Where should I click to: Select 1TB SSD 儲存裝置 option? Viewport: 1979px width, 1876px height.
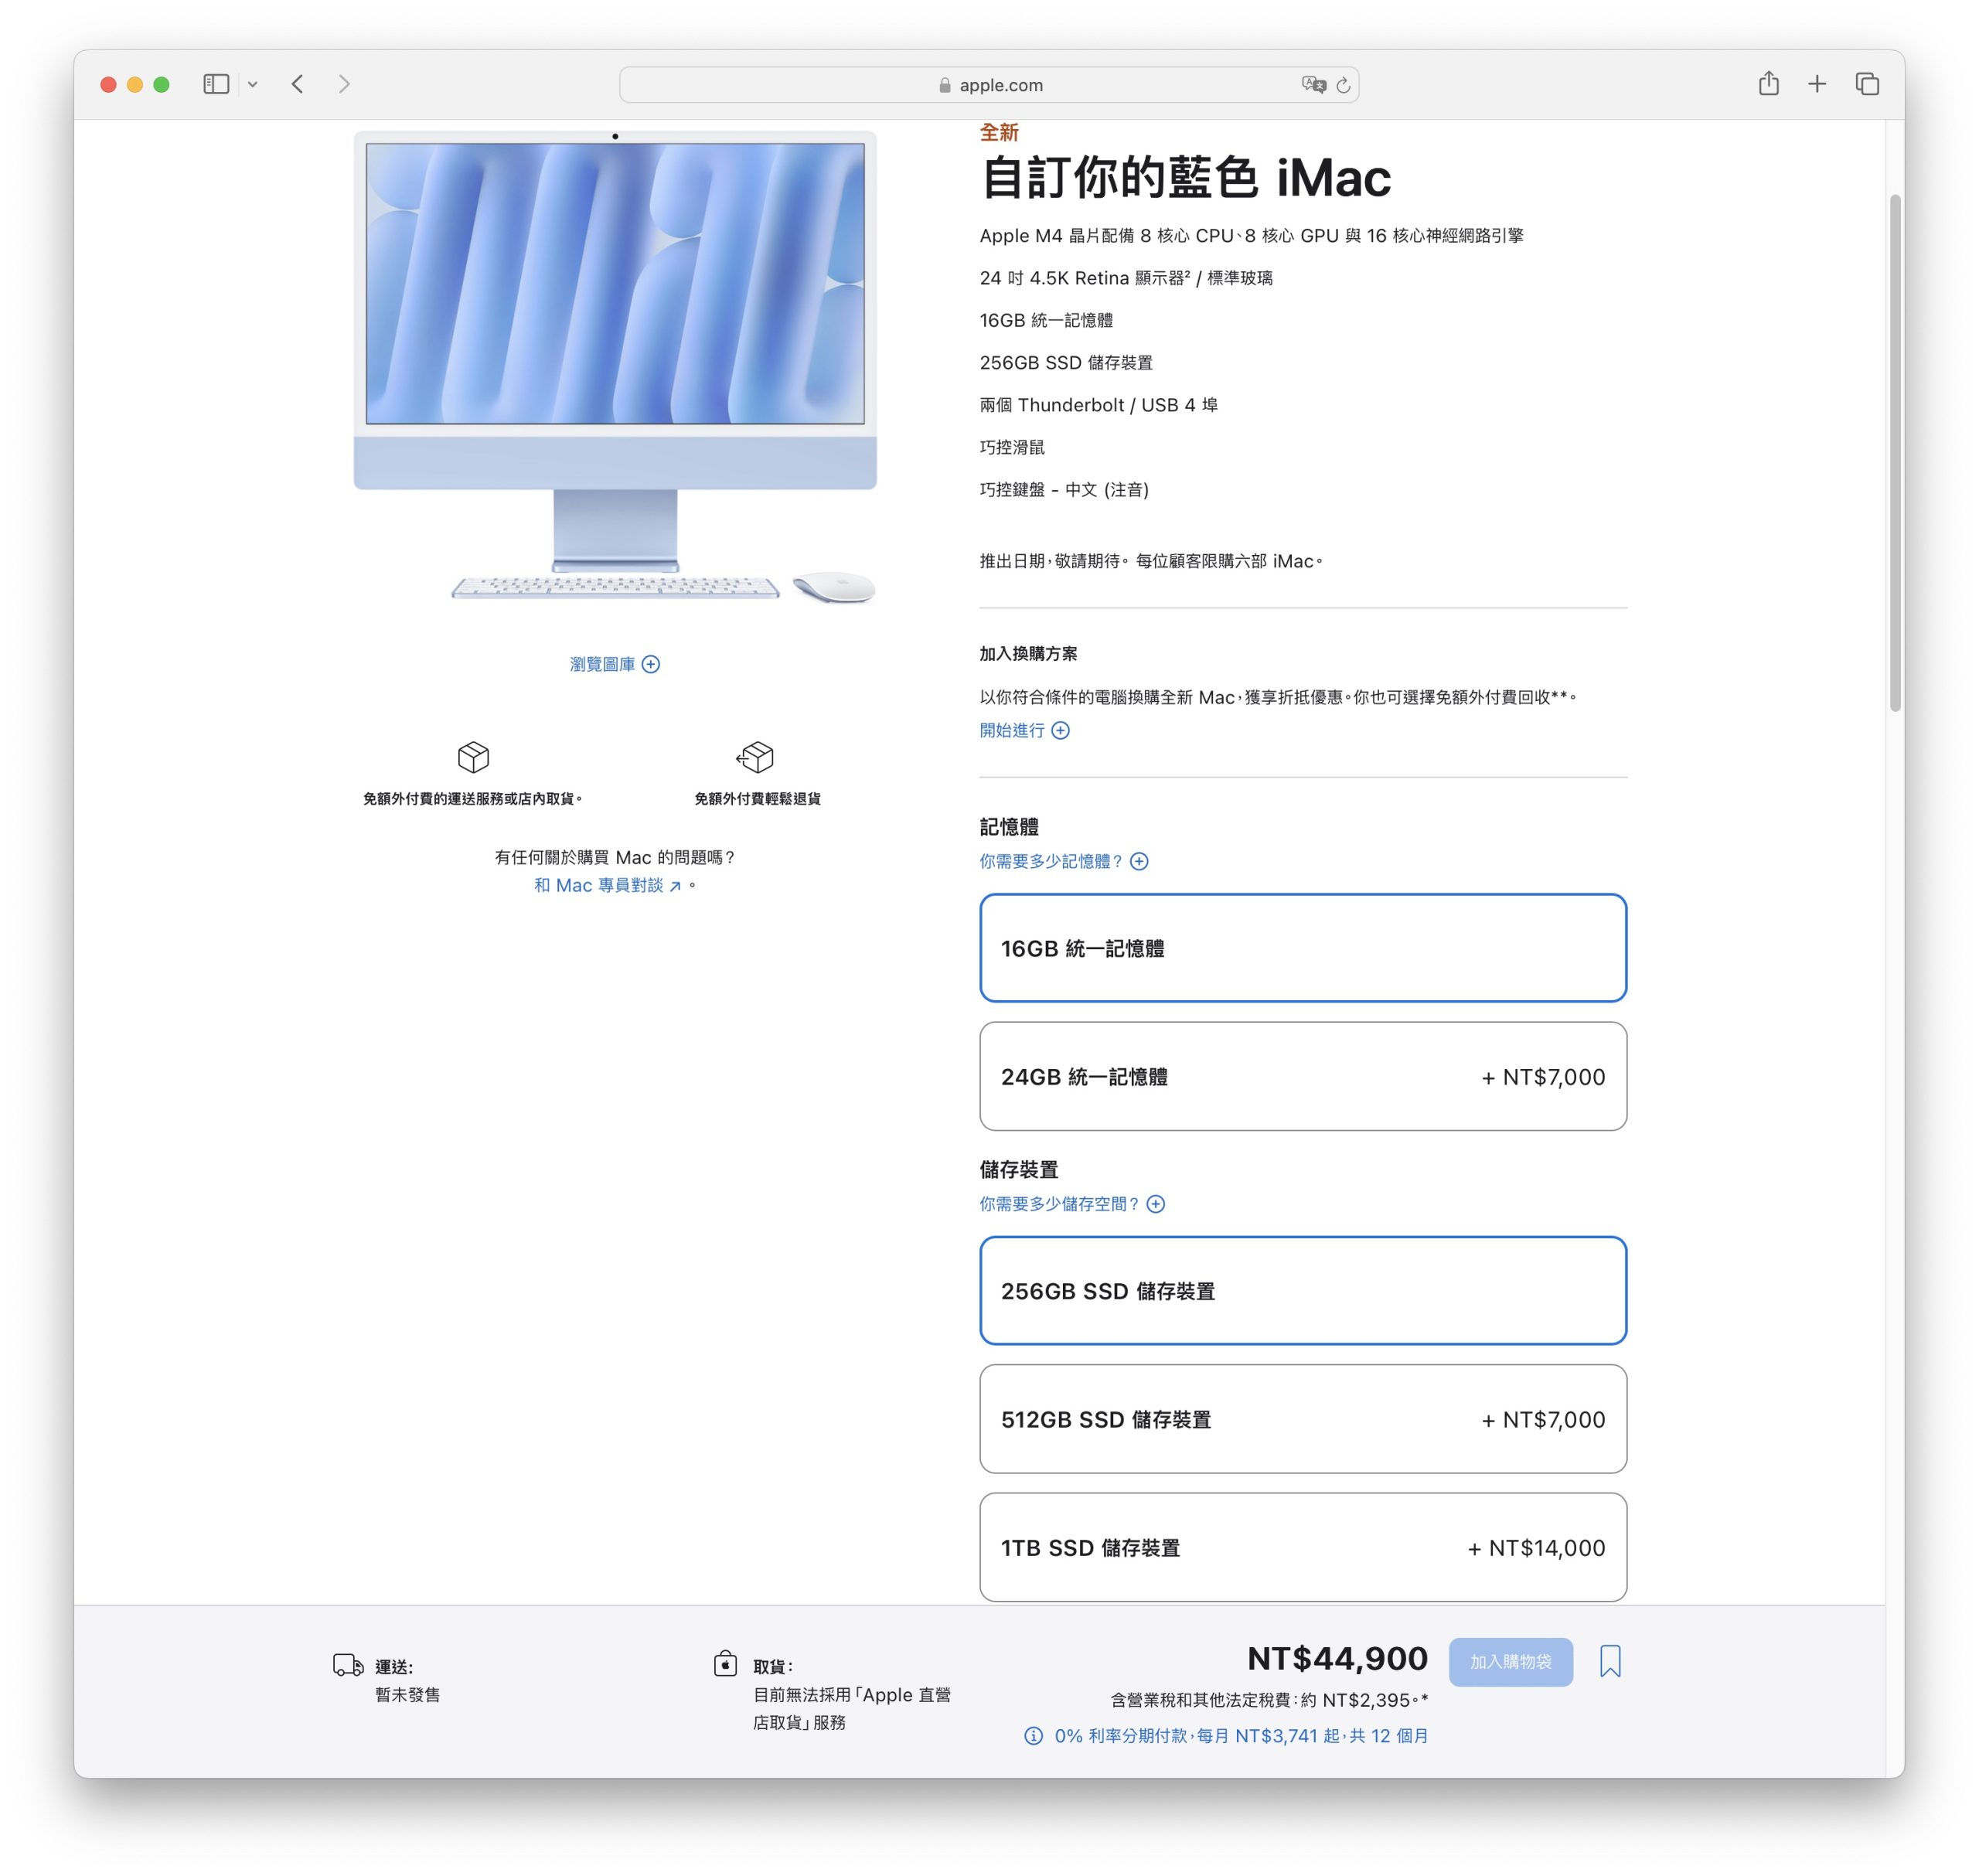(1302, 1547)
